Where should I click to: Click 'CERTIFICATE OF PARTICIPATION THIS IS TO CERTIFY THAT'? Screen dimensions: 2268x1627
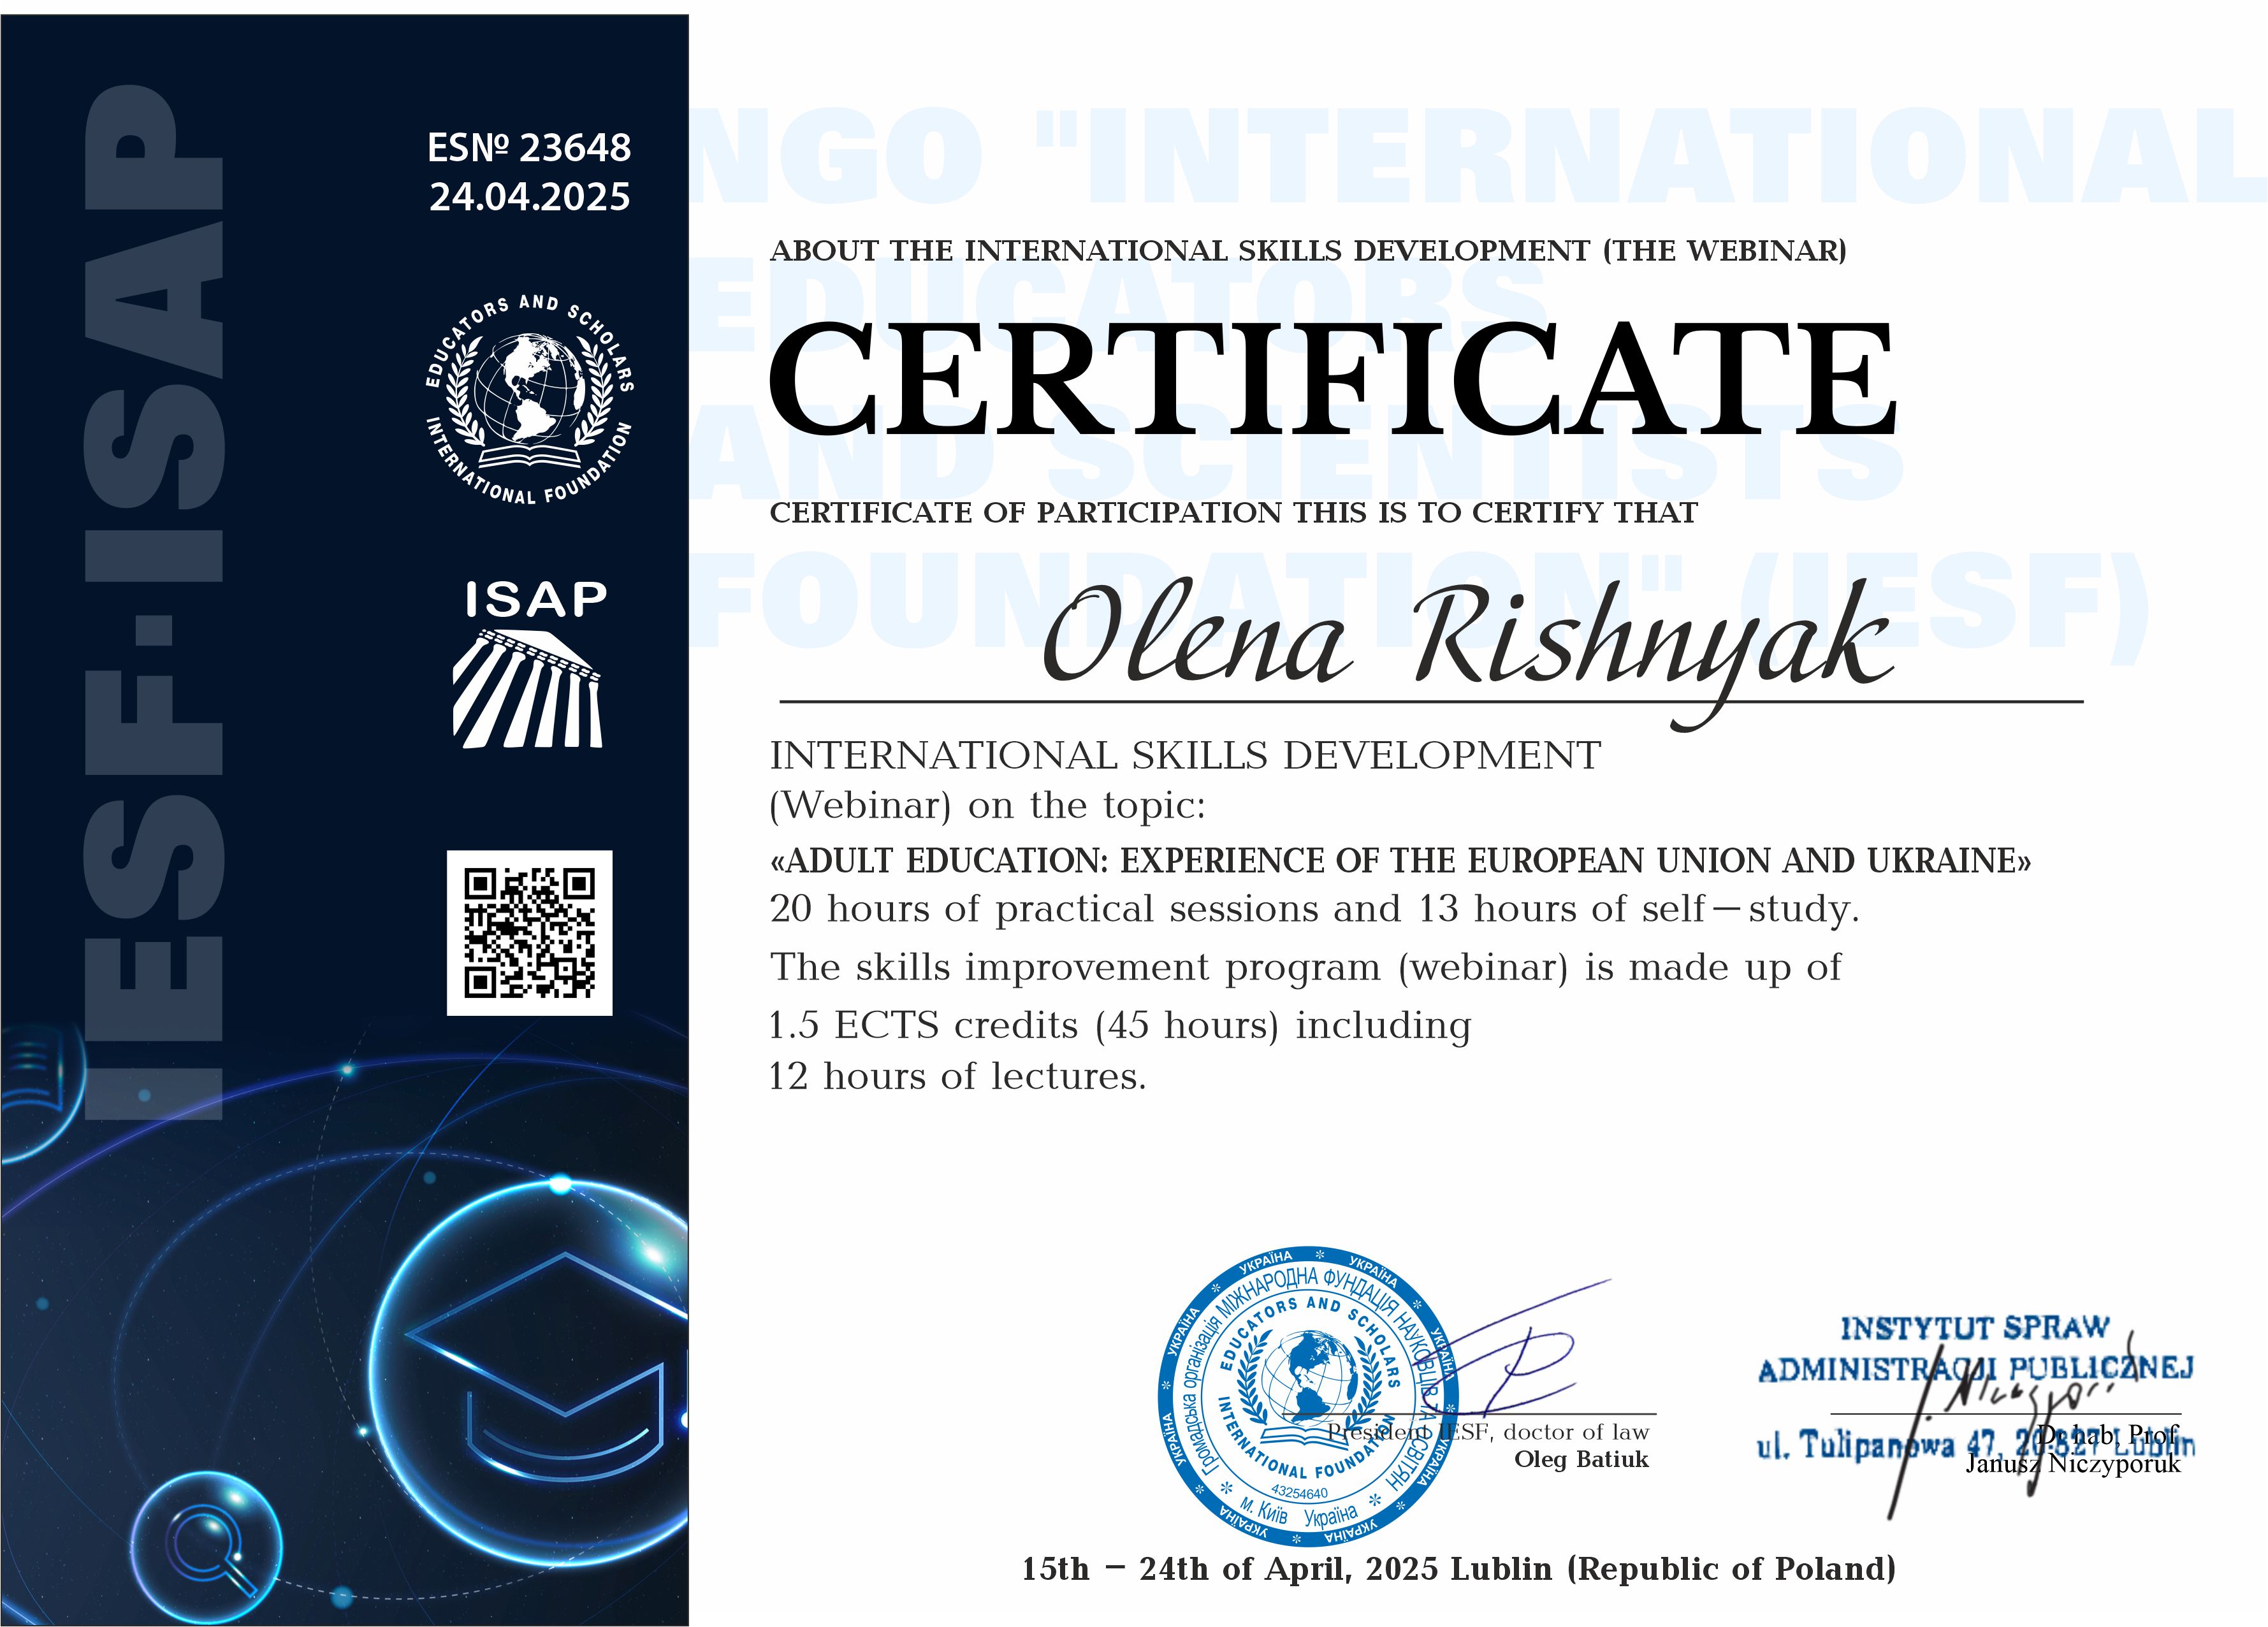[x=1233, y=512]
